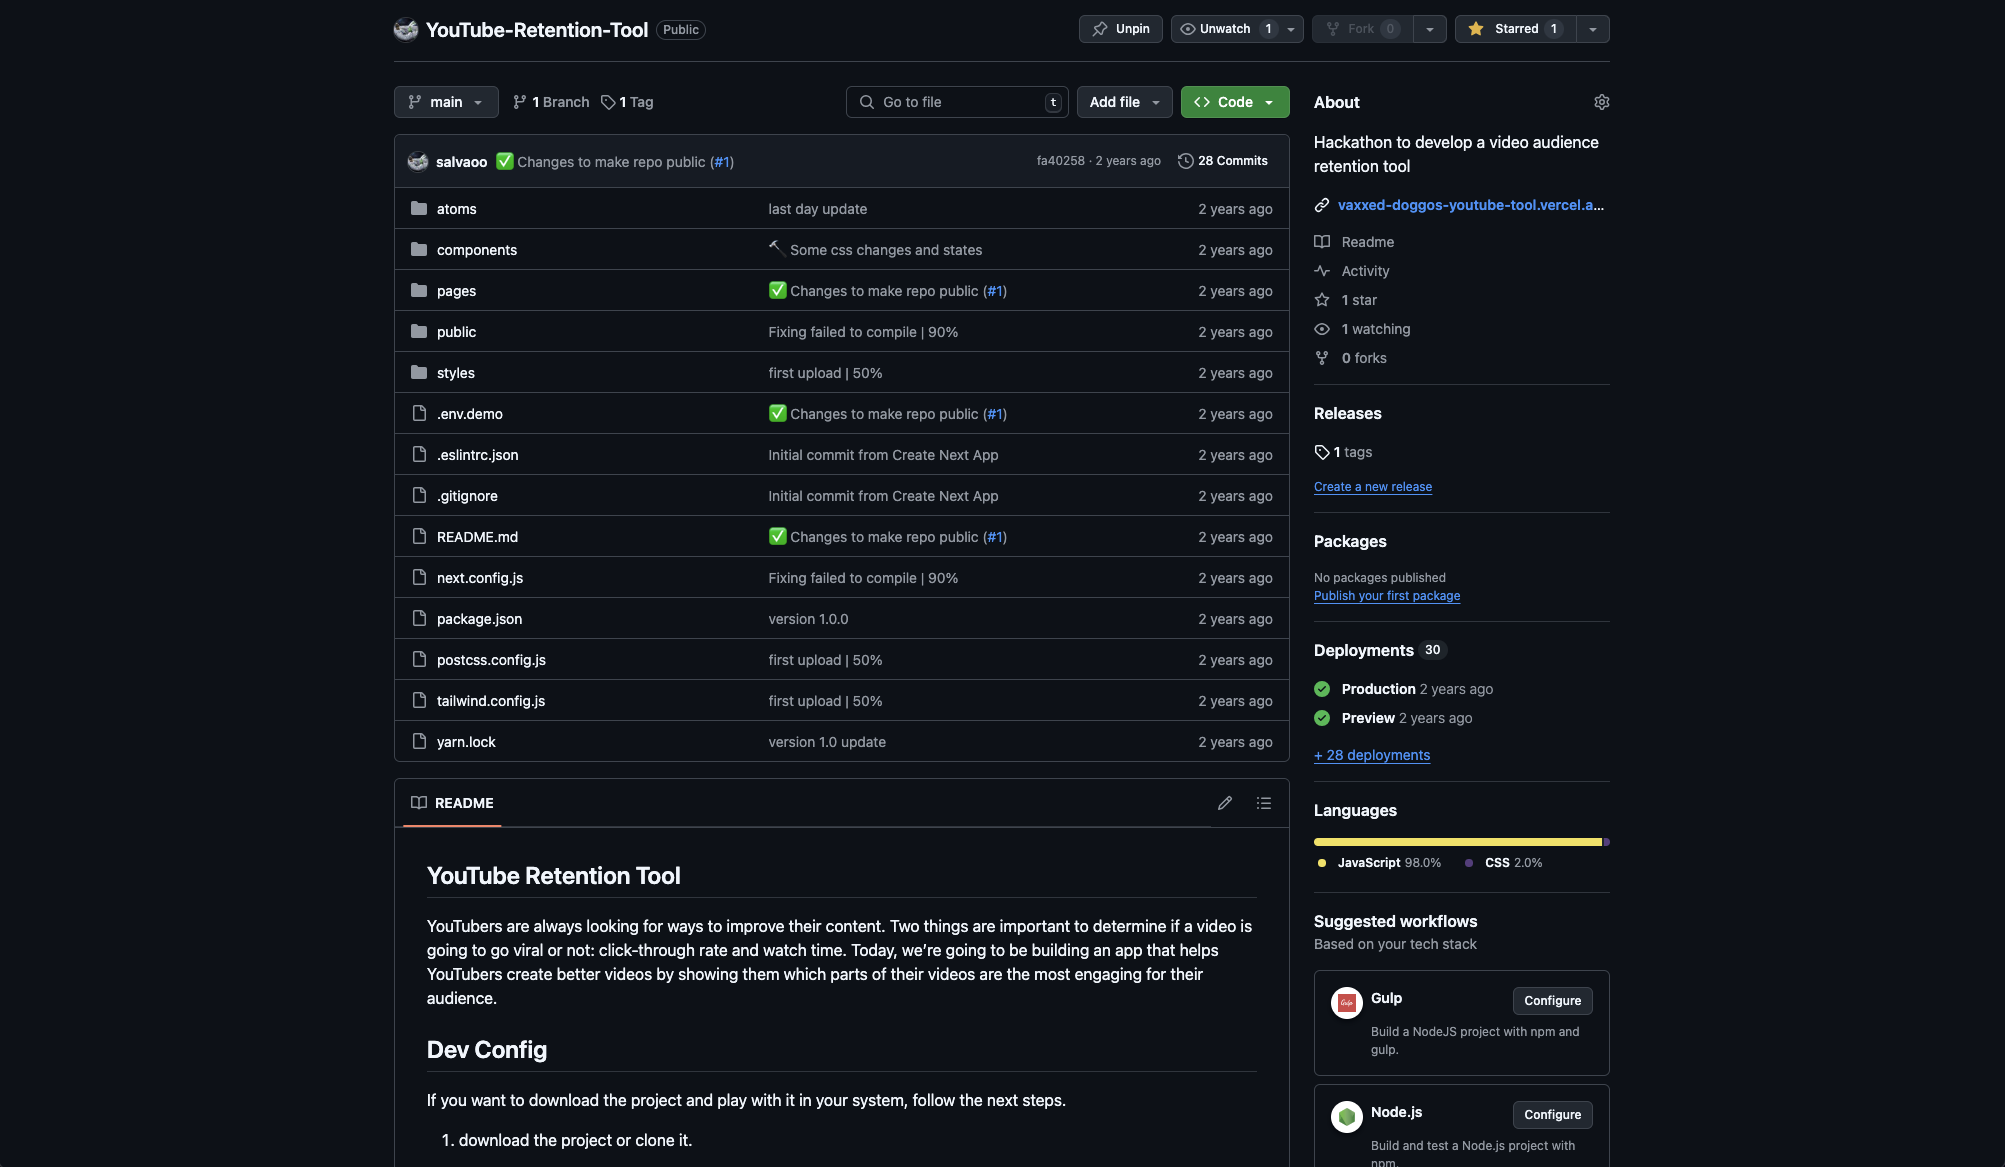The image size is (2005, 1167).
Task: Open the components folder icon
Action: point(419,249)
